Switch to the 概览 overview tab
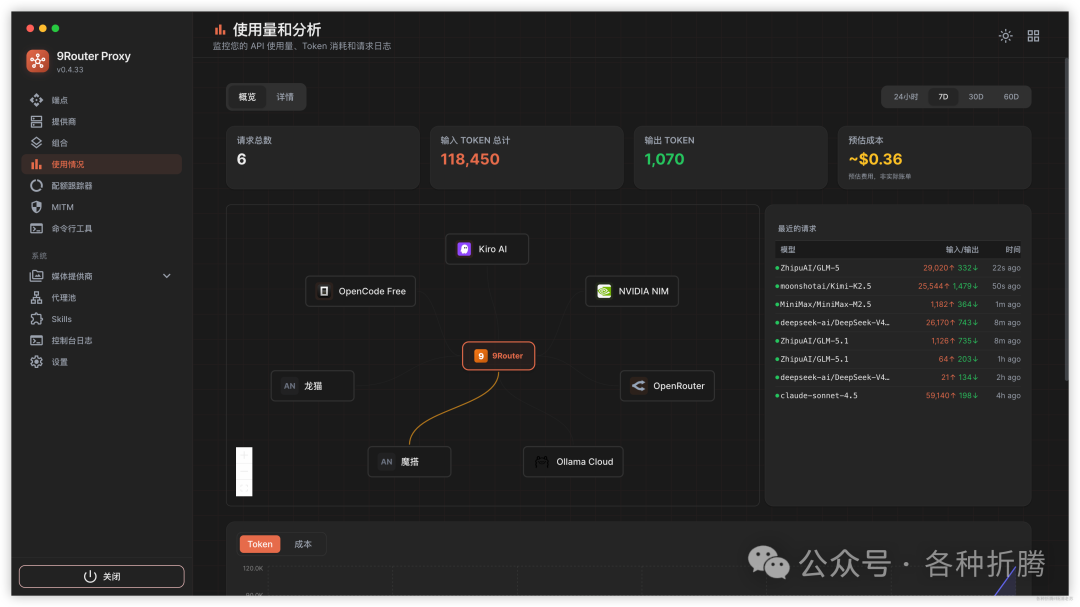1080x607 pixels. [247, 96]
